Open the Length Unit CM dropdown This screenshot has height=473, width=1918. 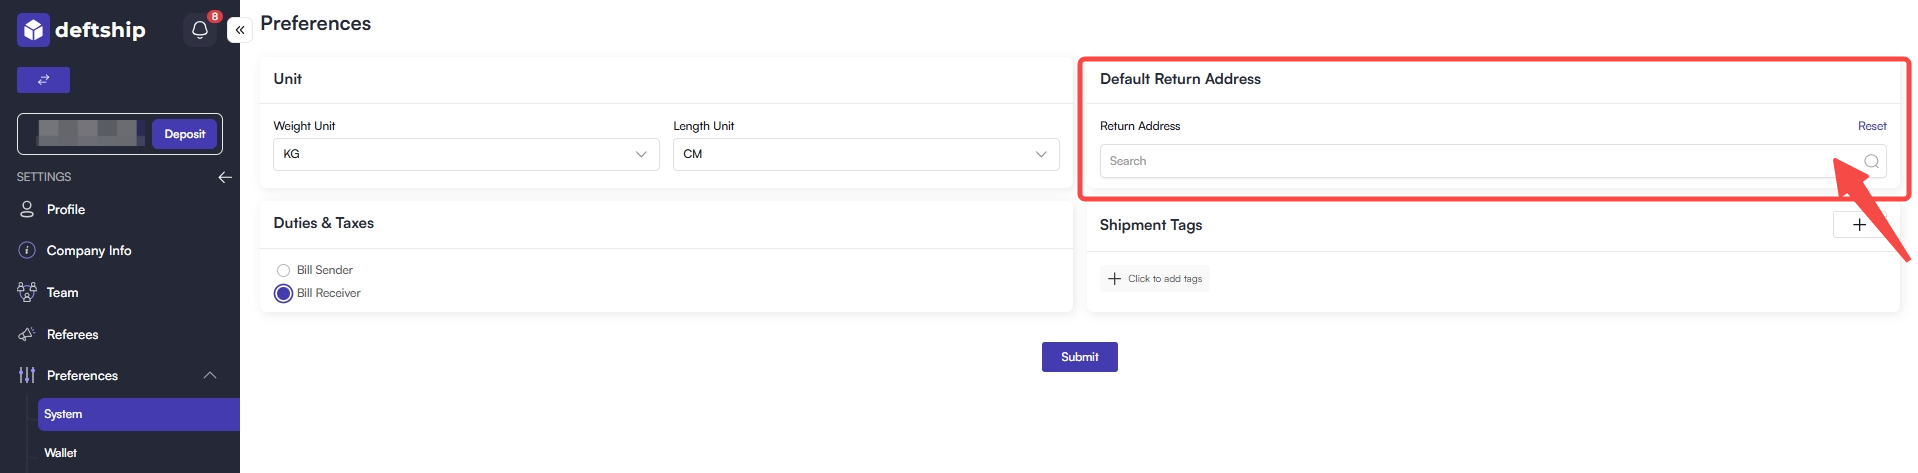866,154
